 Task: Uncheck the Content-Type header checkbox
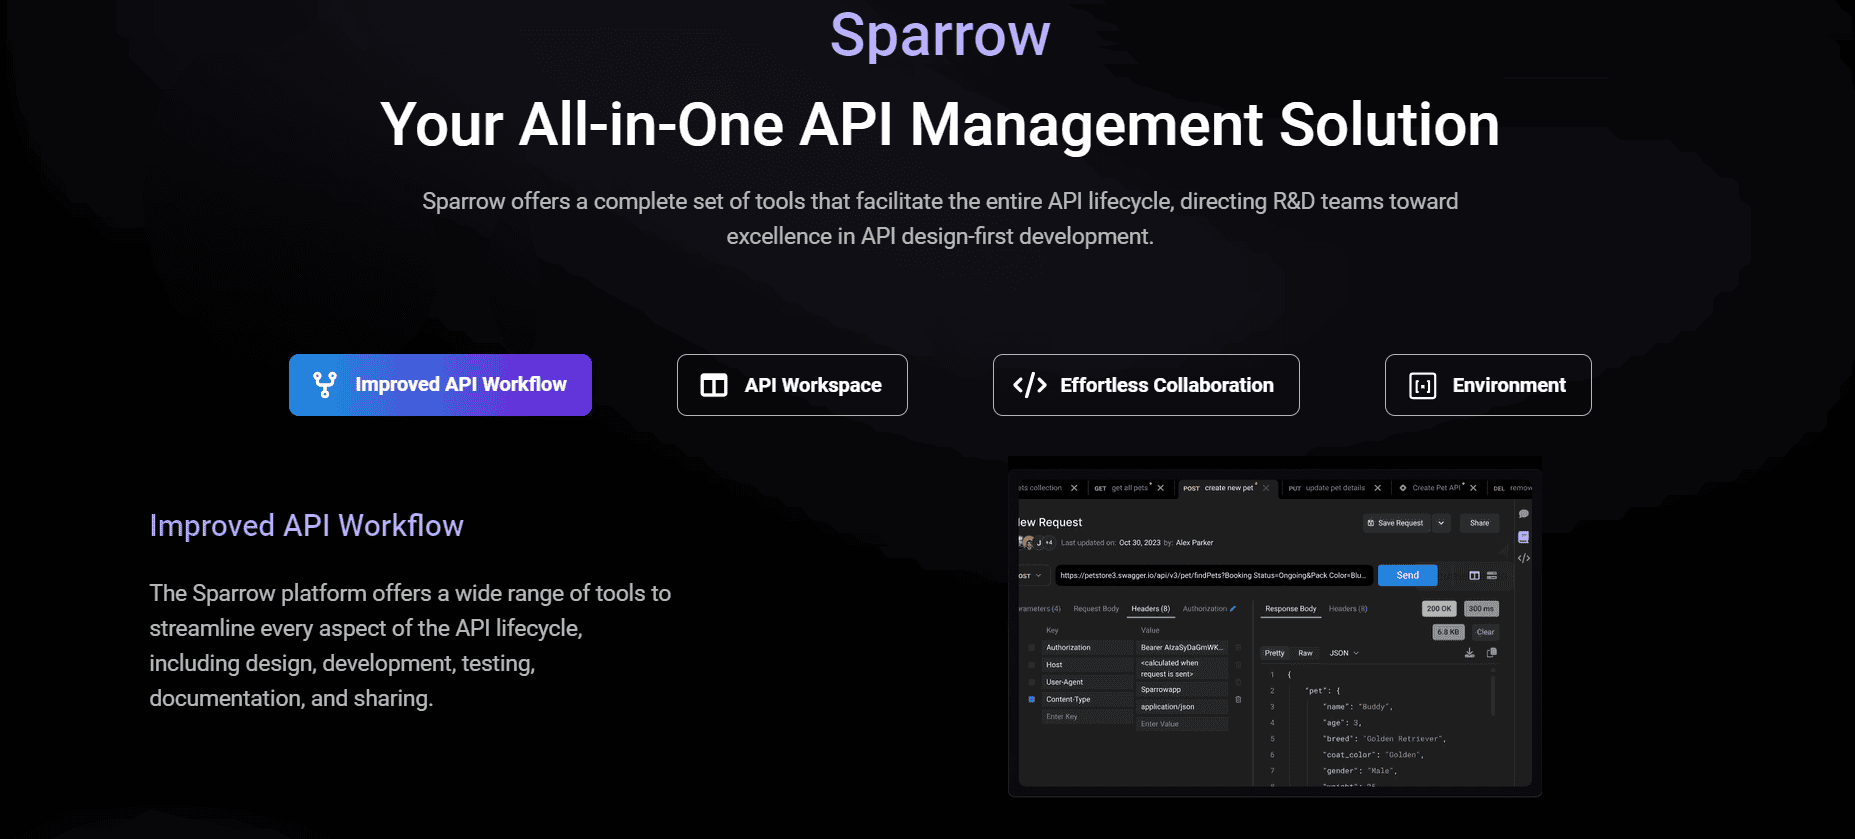coord(1032,699)
